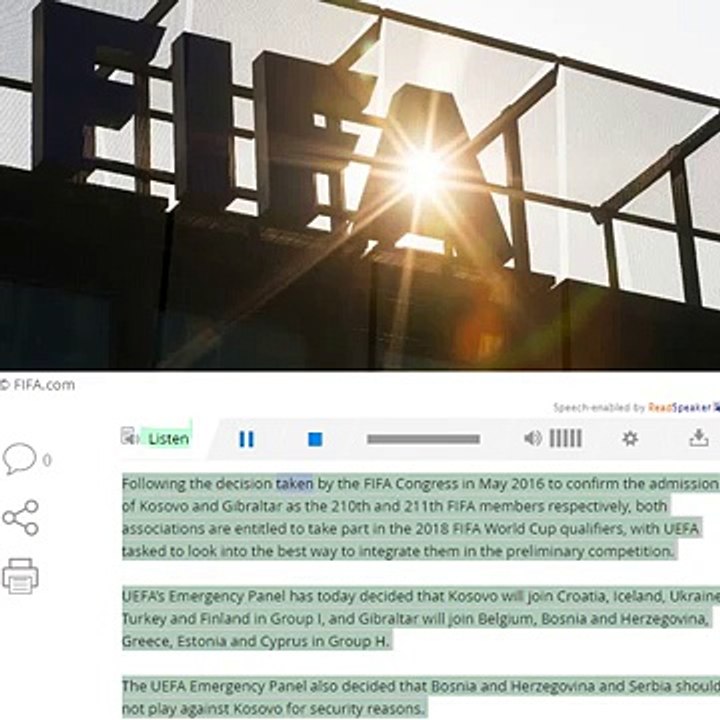
Task: Open the ReadSpeaker link
Action: [682, 407]
